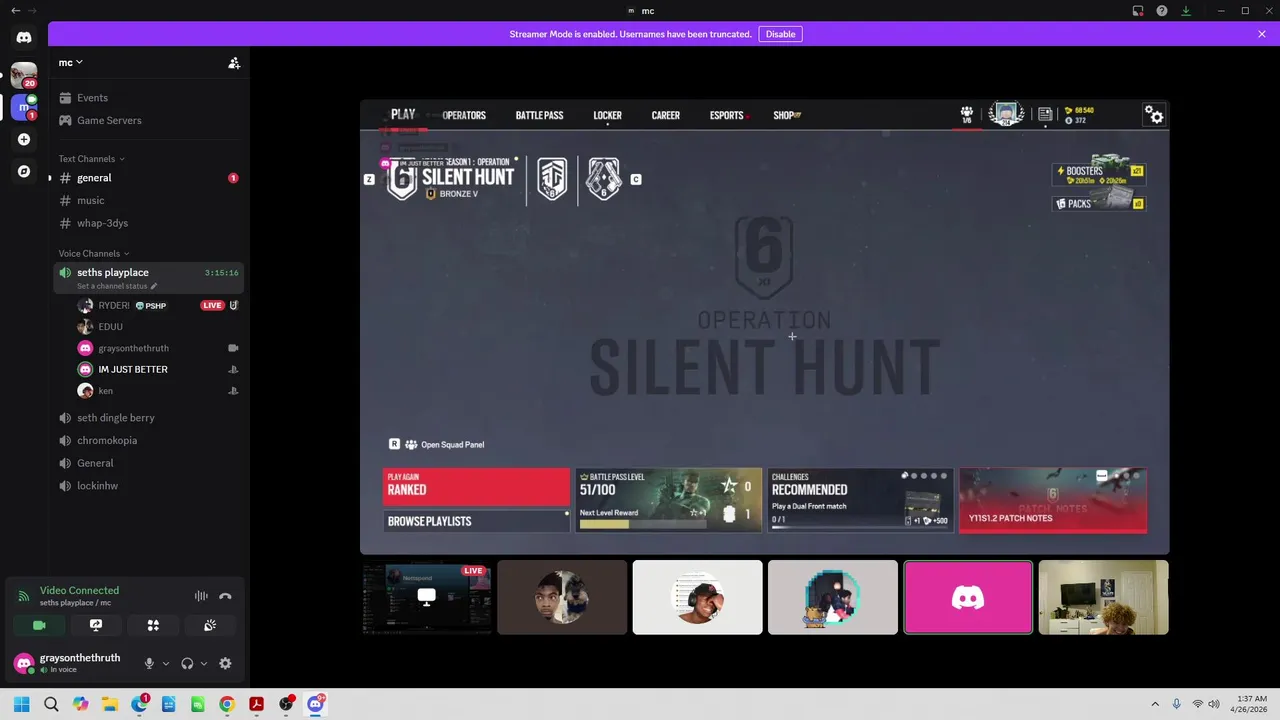Collapse the Text Channels category
1280x720 pixels.
click(x=91, y=159)
